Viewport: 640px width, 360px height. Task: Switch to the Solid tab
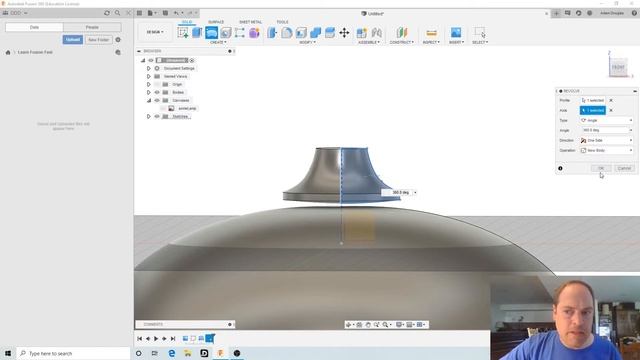point(187,22)
